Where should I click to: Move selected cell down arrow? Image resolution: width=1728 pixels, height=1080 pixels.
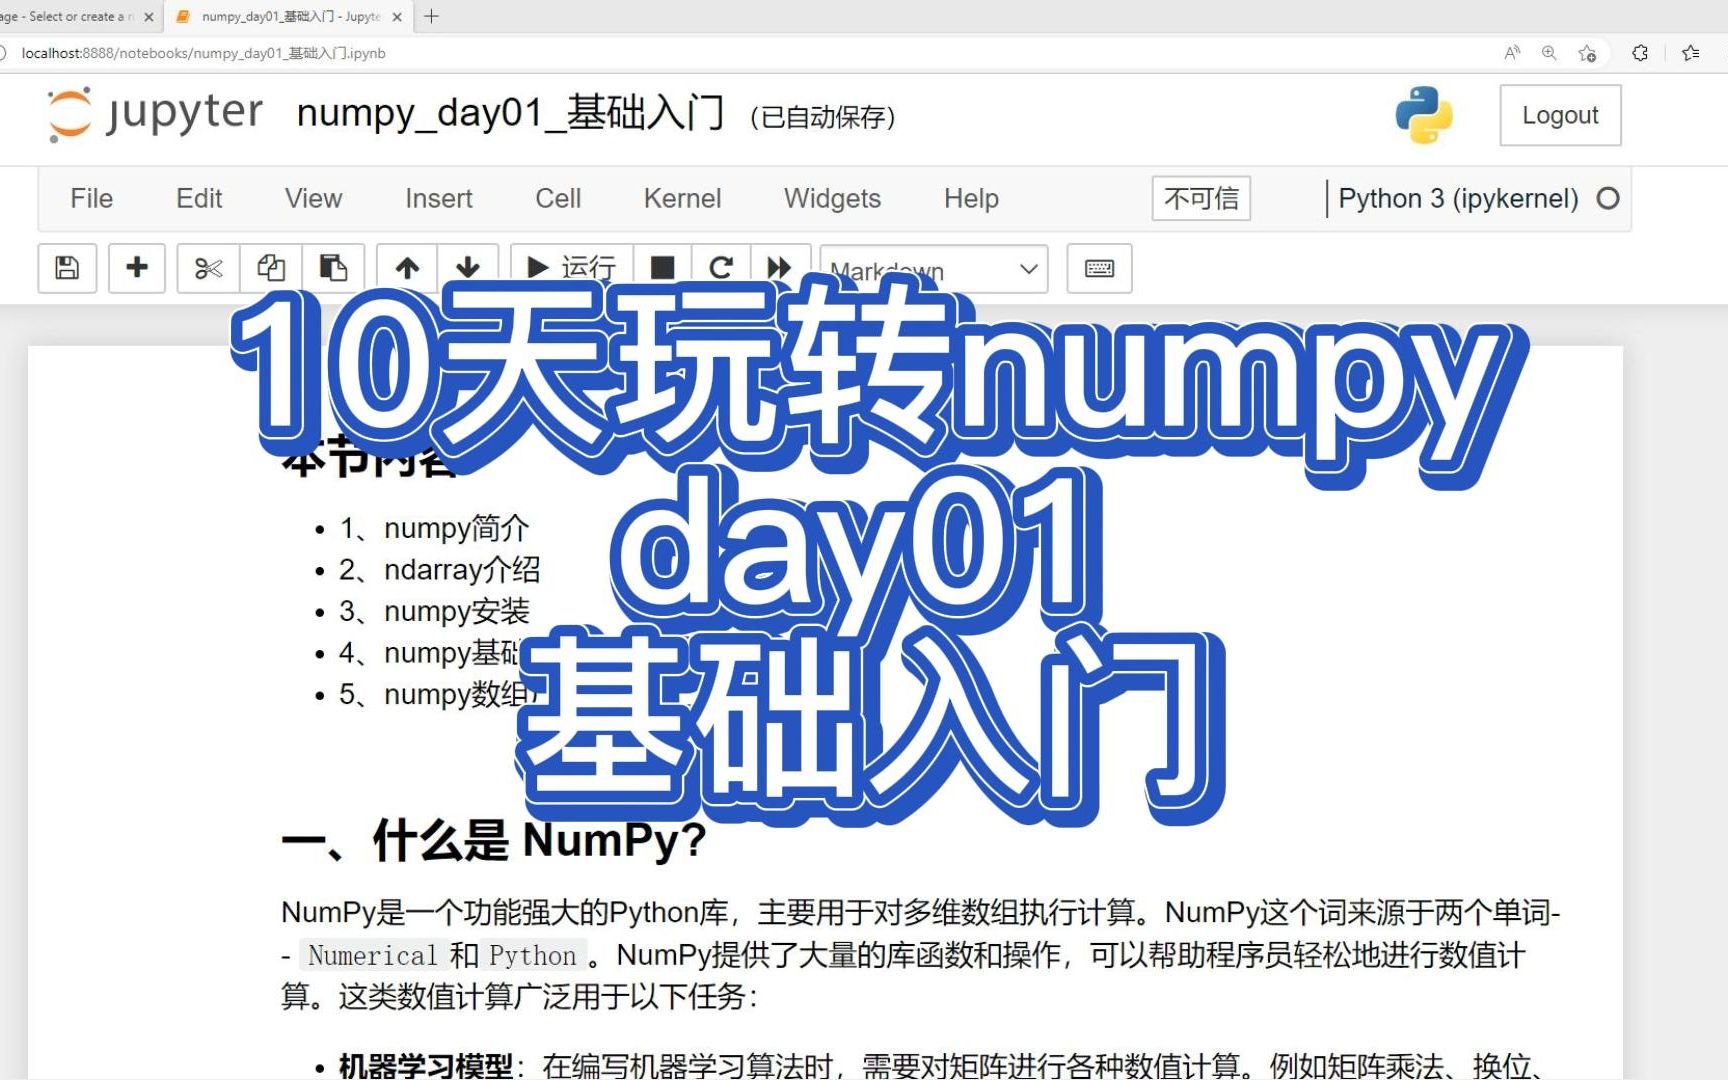click(x=468, y=268)
